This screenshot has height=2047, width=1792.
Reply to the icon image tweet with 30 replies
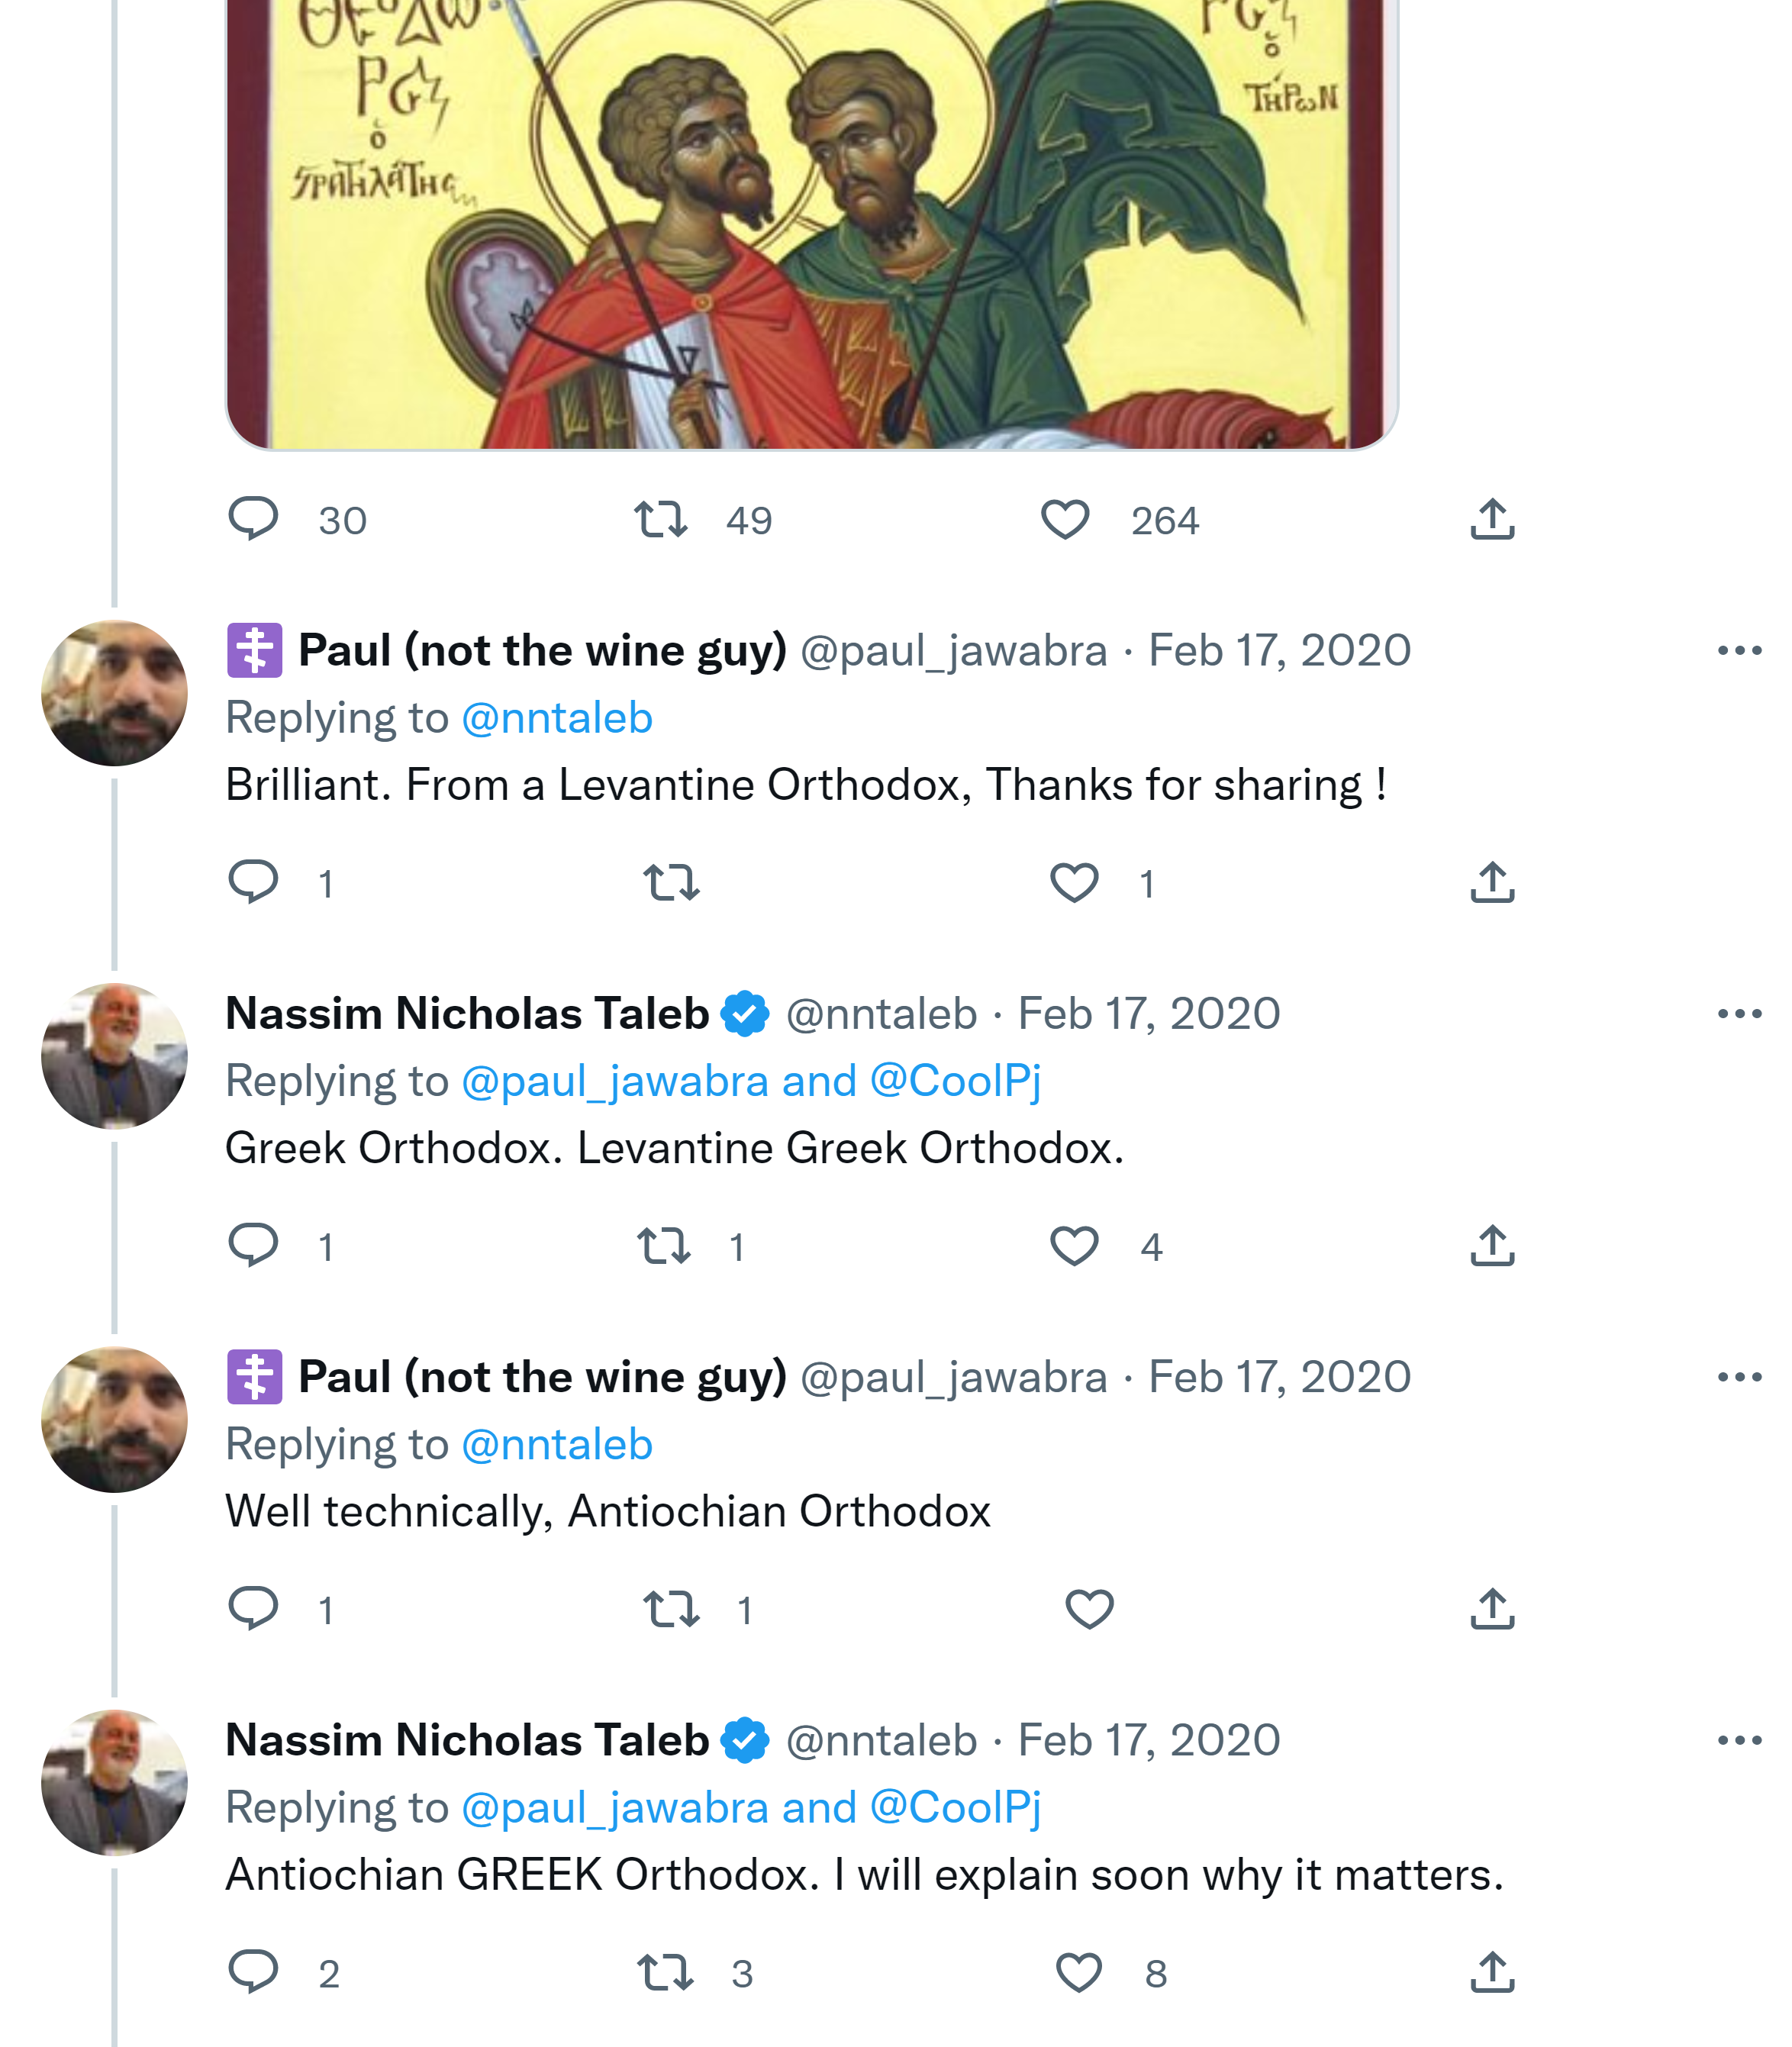point(253,519)
